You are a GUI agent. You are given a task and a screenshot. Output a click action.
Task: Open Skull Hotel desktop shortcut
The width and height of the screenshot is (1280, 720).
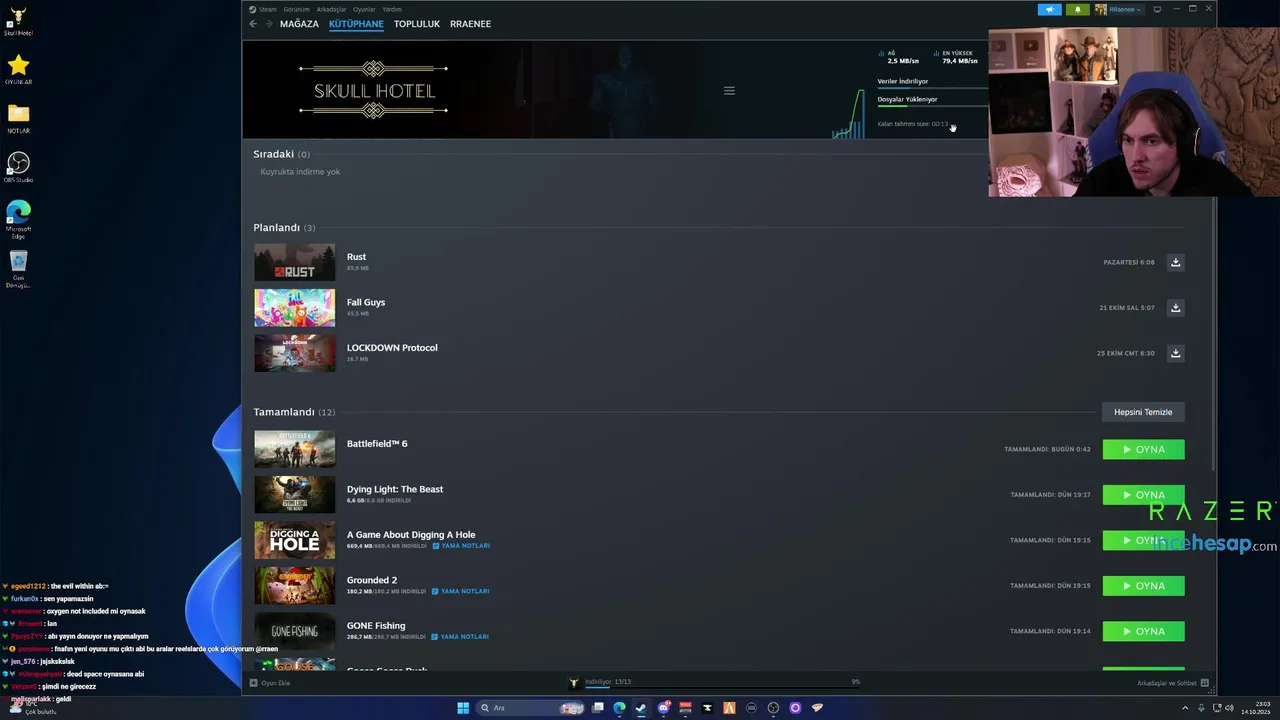point(18,20)
